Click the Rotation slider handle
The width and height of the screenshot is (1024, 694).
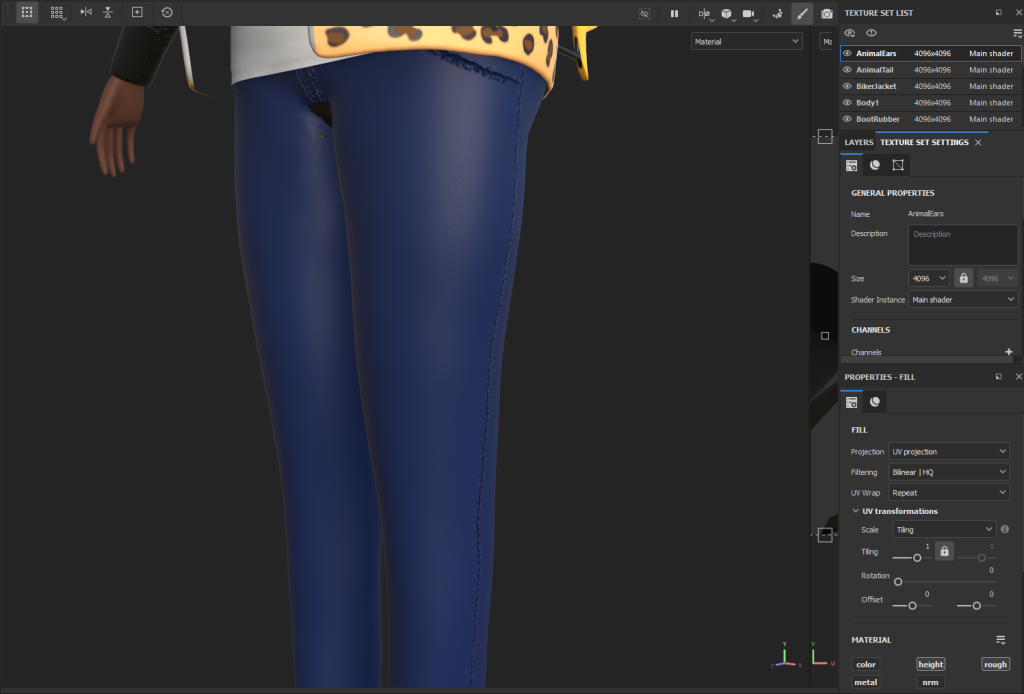(x=898, y=581)
